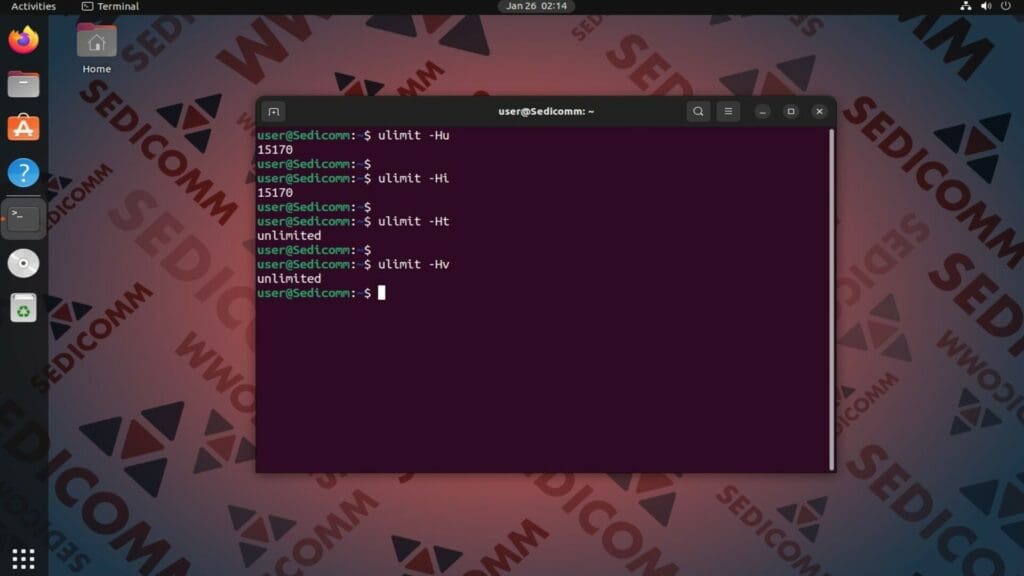This screenshot has width=1024, height=576.
Task: Click the 'ulimit -Hv' command text
Action: point(413,264)
